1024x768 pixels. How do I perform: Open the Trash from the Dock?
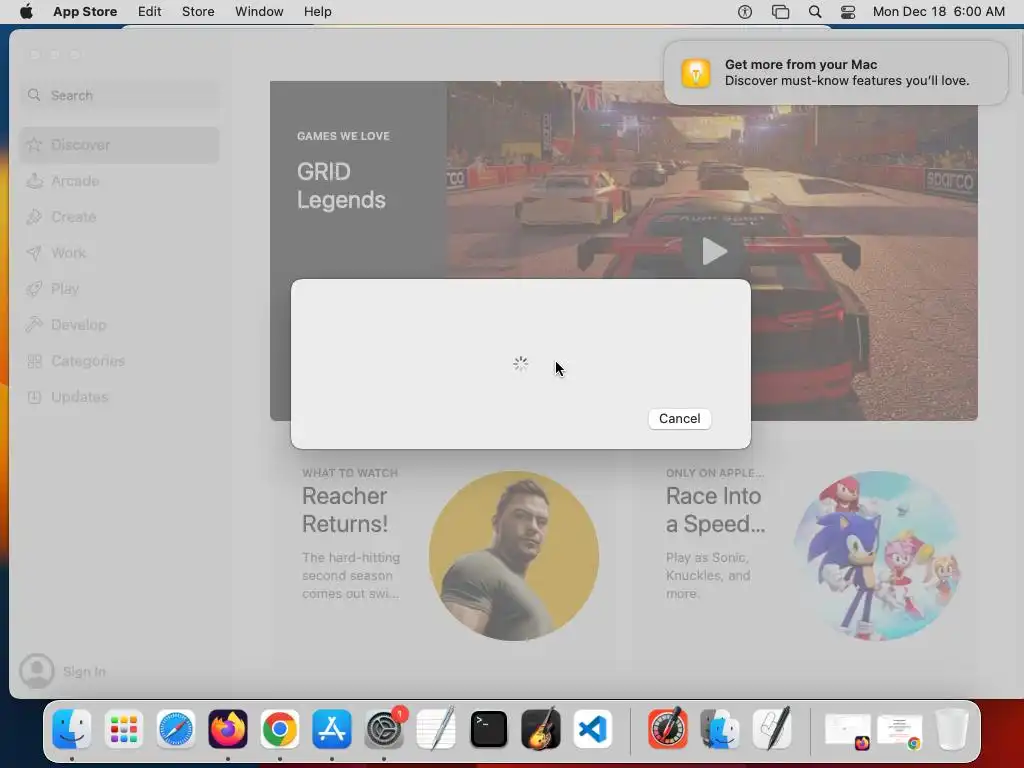tap(952, 729)
